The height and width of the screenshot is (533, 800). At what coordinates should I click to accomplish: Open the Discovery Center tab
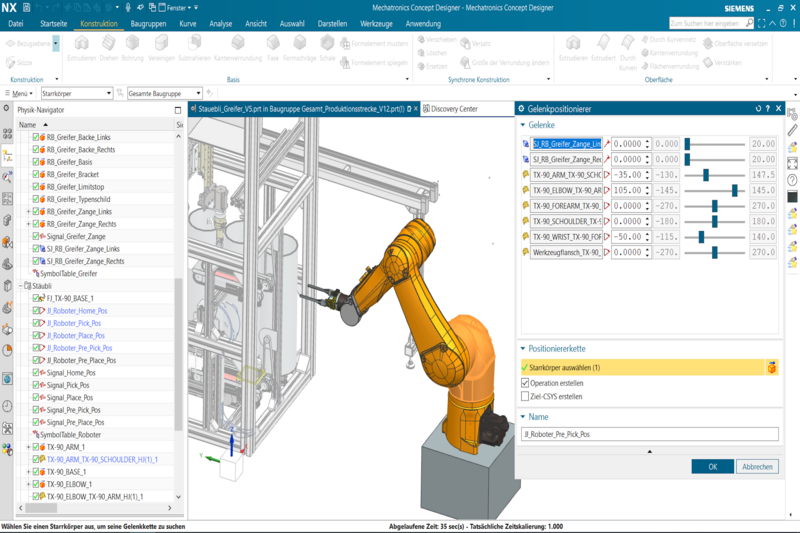pyautogui.click(x=454, y=109)
